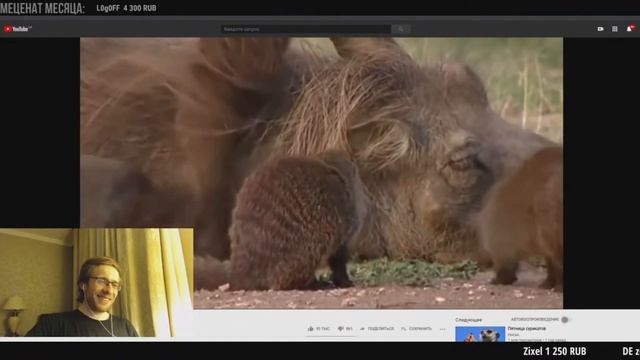
Task: Open the YouTube apps grid icon
Action: 614,29
